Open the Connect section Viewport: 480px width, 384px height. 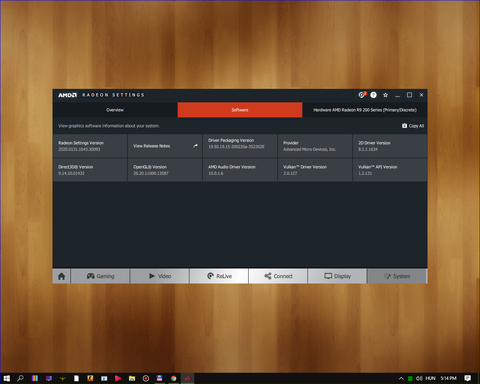(x=278, y=276)
